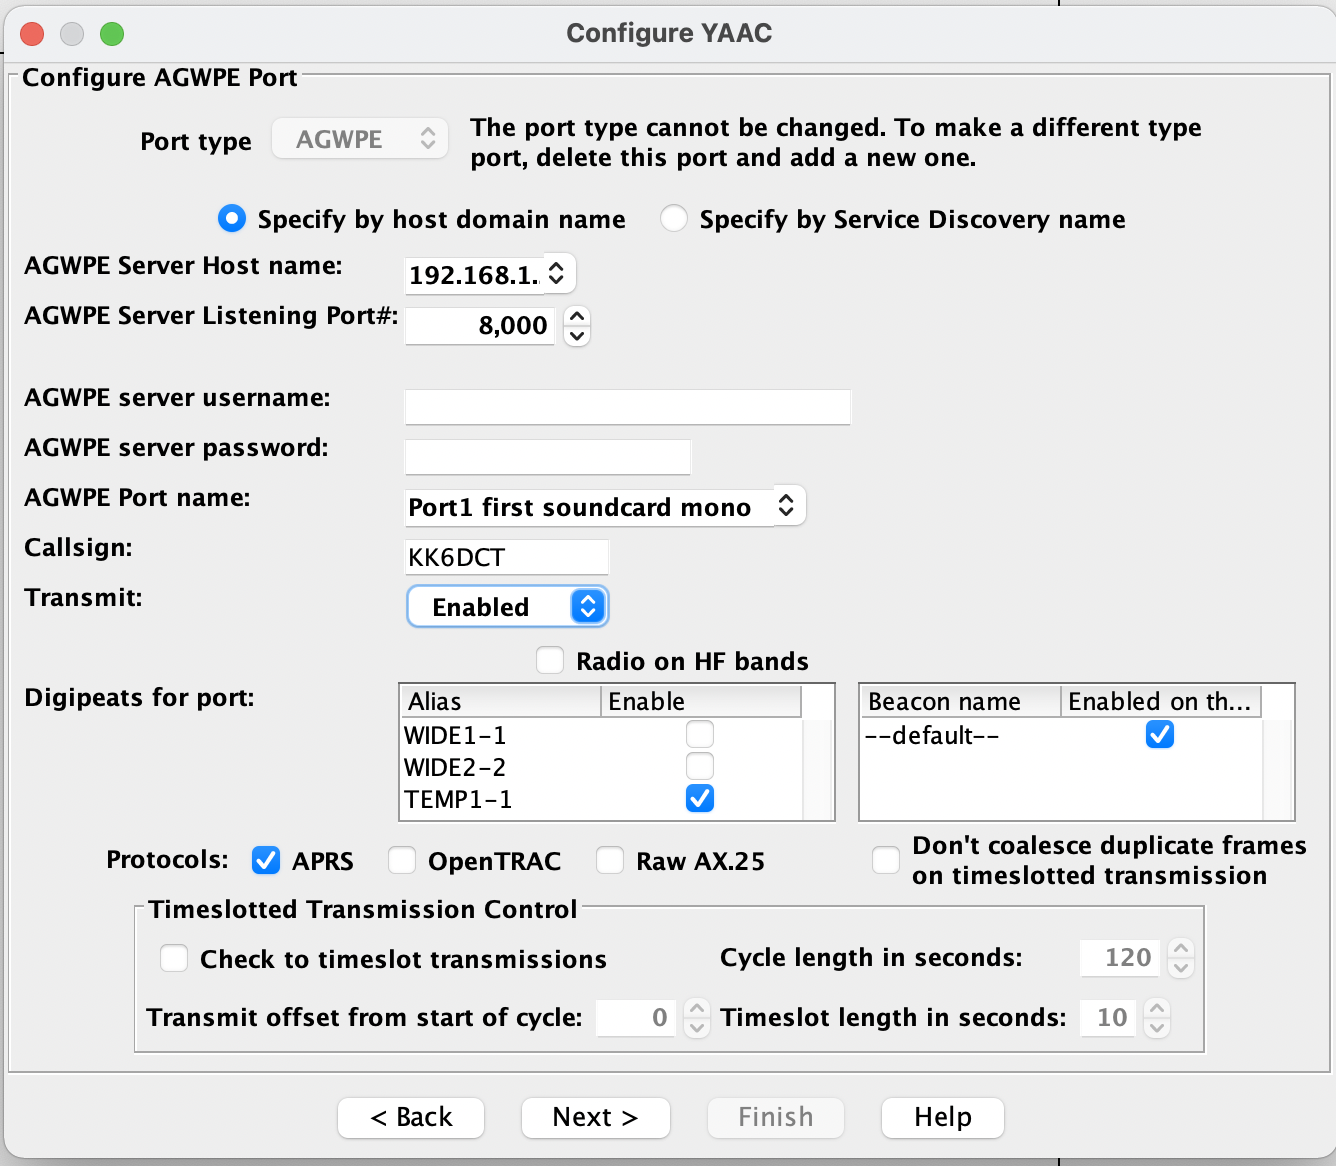Select the 'Specify by host domain name' radio button
The width and height of the screenshot is (1336, 1166).
tap(231, 218)
